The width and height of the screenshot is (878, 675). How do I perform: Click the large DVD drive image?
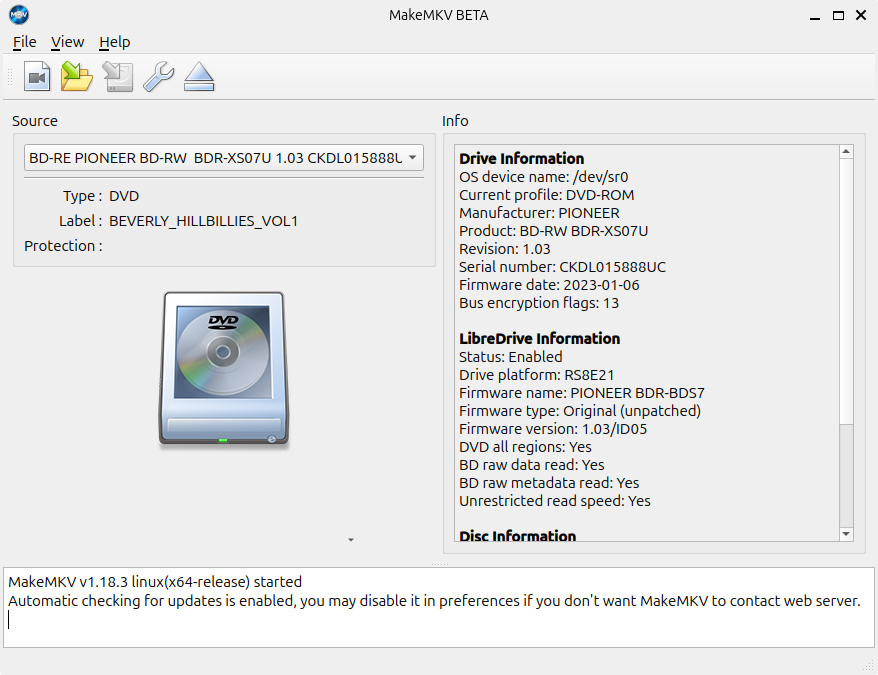223,368
